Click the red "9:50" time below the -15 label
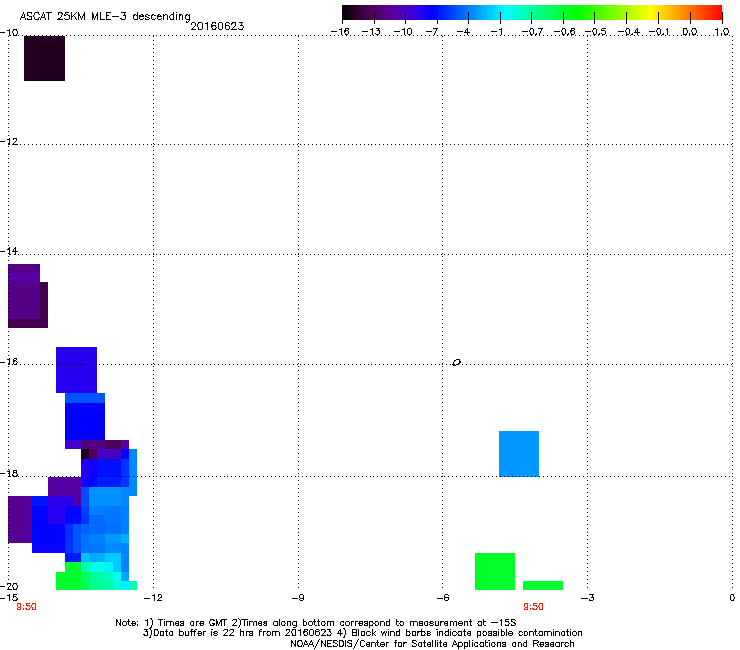 pos(26,607)
